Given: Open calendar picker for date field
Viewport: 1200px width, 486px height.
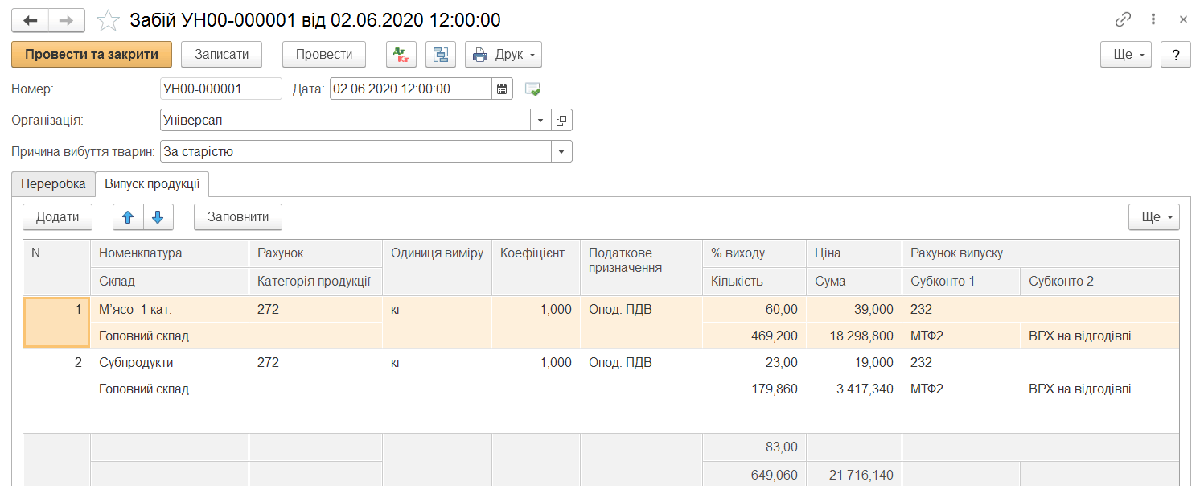Looking at the screenshot, I should (502, 89).
